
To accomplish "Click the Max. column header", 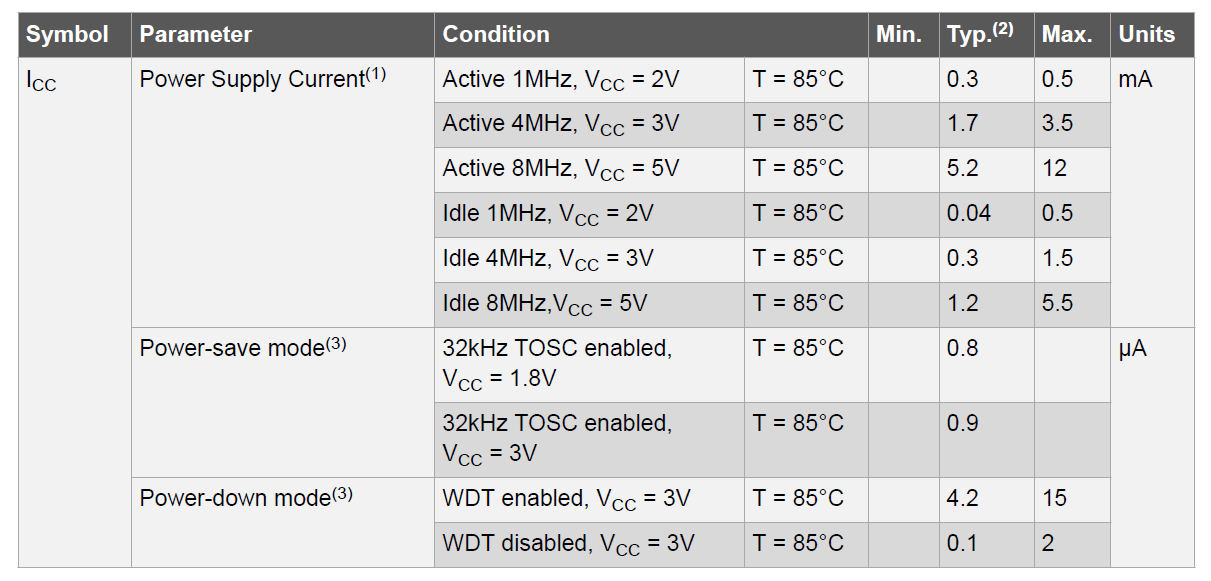I will coord(1067,35).
